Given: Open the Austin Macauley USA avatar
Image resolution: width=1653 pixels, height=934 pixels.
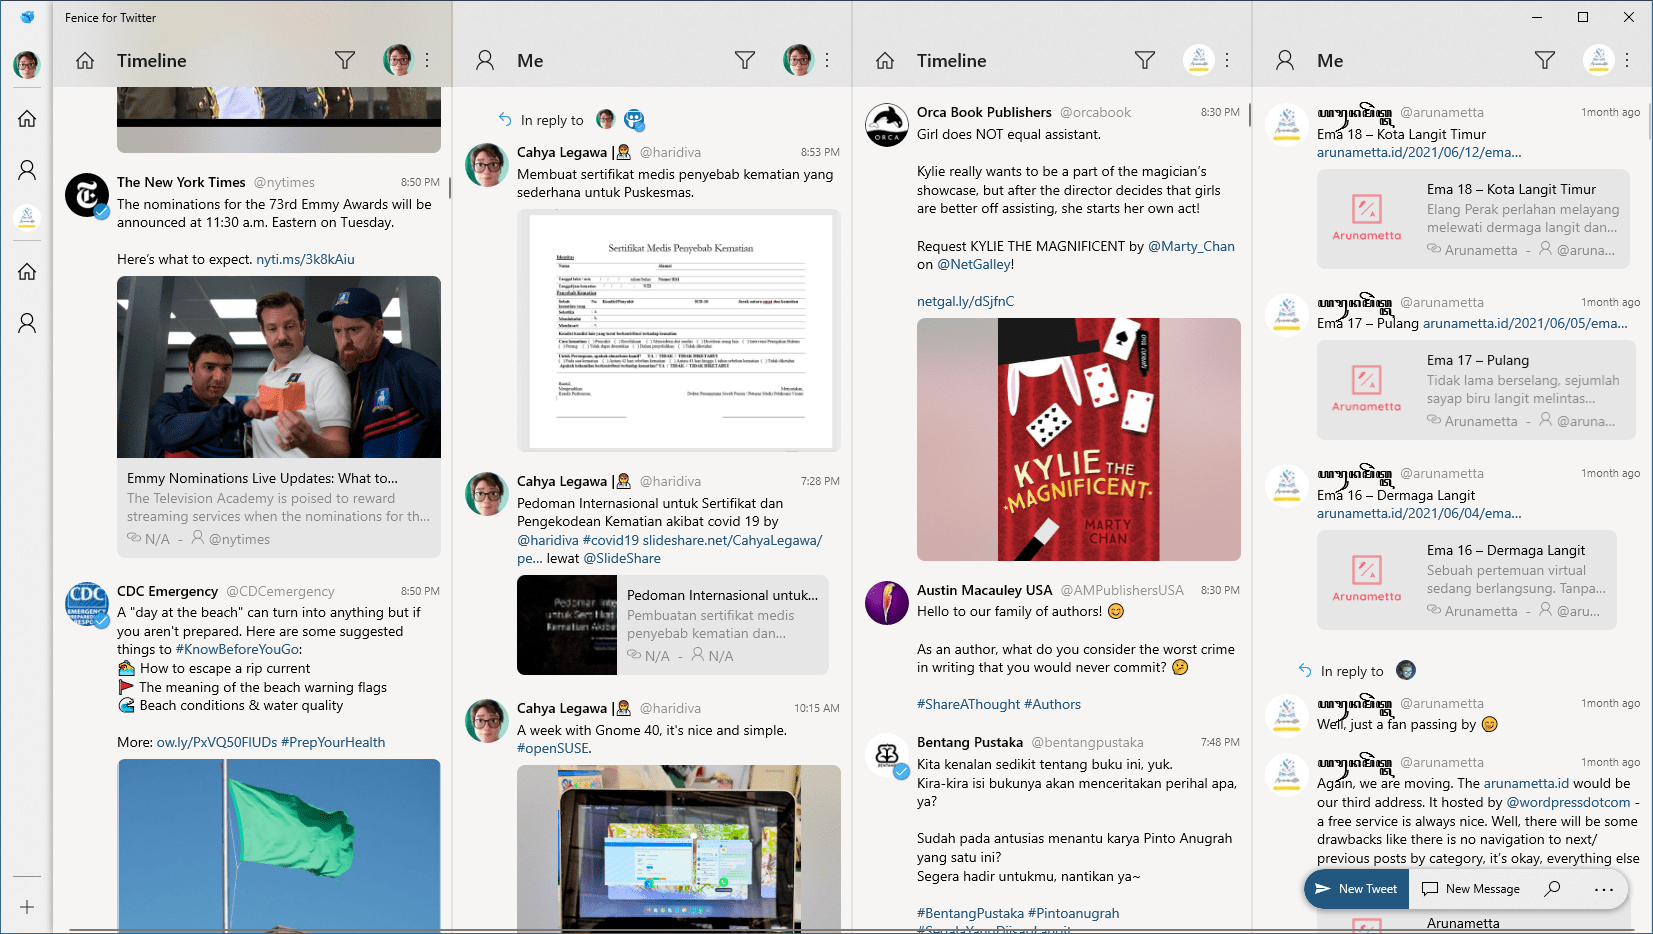Looking at the screenshot, I should [x=887, y=602].
